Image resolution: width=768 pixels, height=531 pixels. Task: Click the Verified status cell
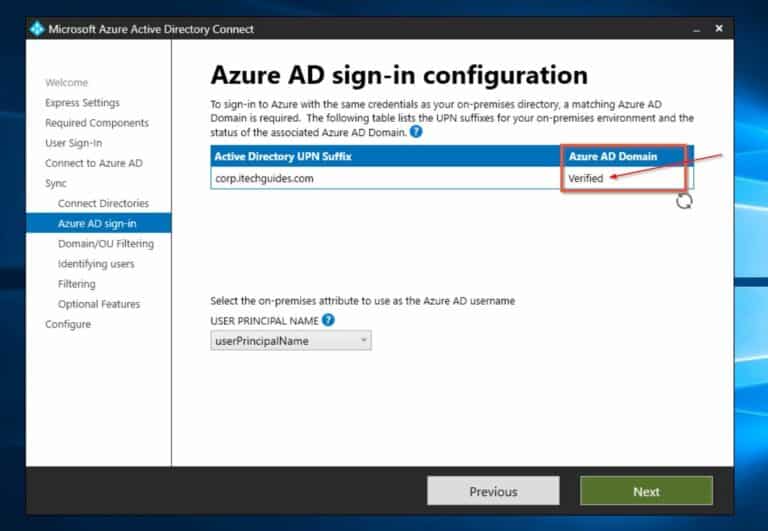[585, 178]
